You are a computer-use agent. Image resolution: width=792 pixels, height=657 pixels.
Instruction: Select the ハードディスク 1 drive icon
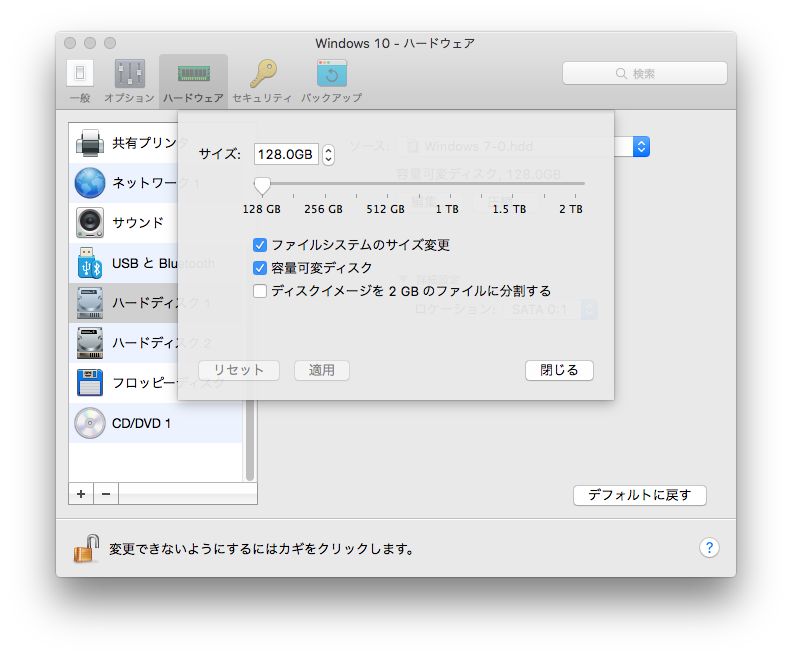(90, 302)
